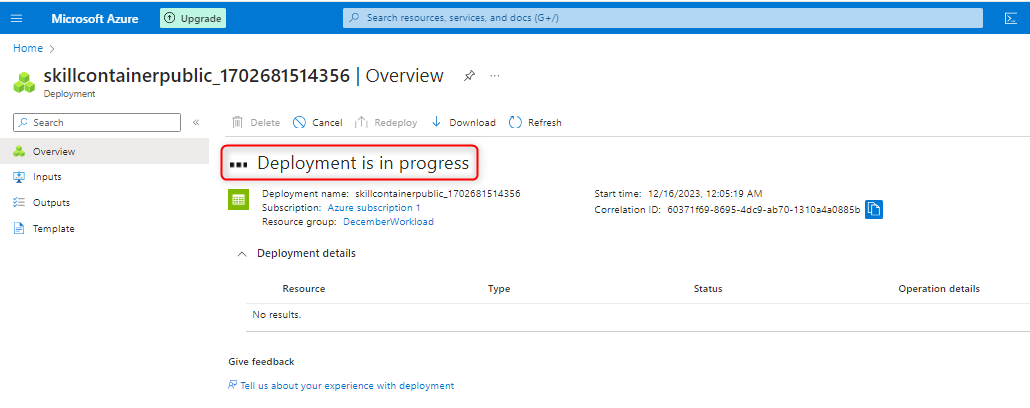Click the Deployment is in progress heading
The height and width of the screenshot is (408, 1030).
pyautogui.click(x=363, y=163)
